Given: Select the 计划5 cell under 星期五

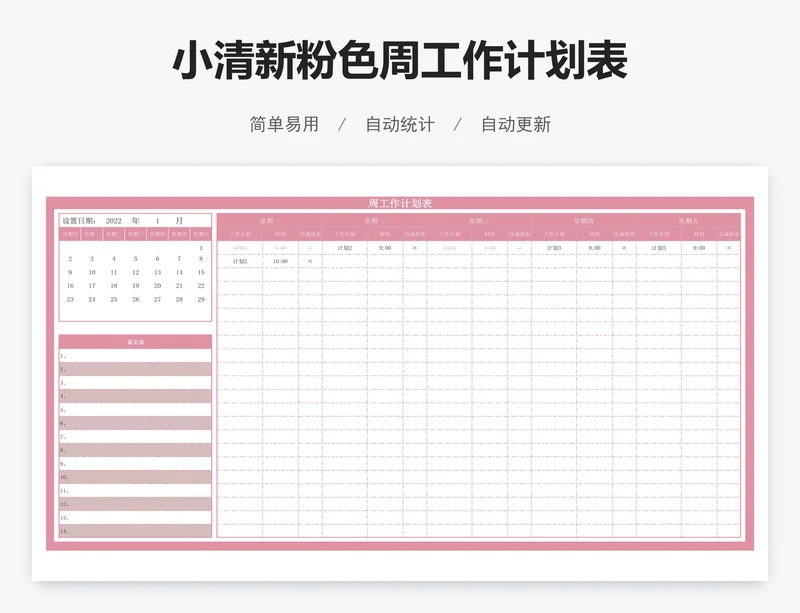Looking at the screenshot, I should (659, 248).
